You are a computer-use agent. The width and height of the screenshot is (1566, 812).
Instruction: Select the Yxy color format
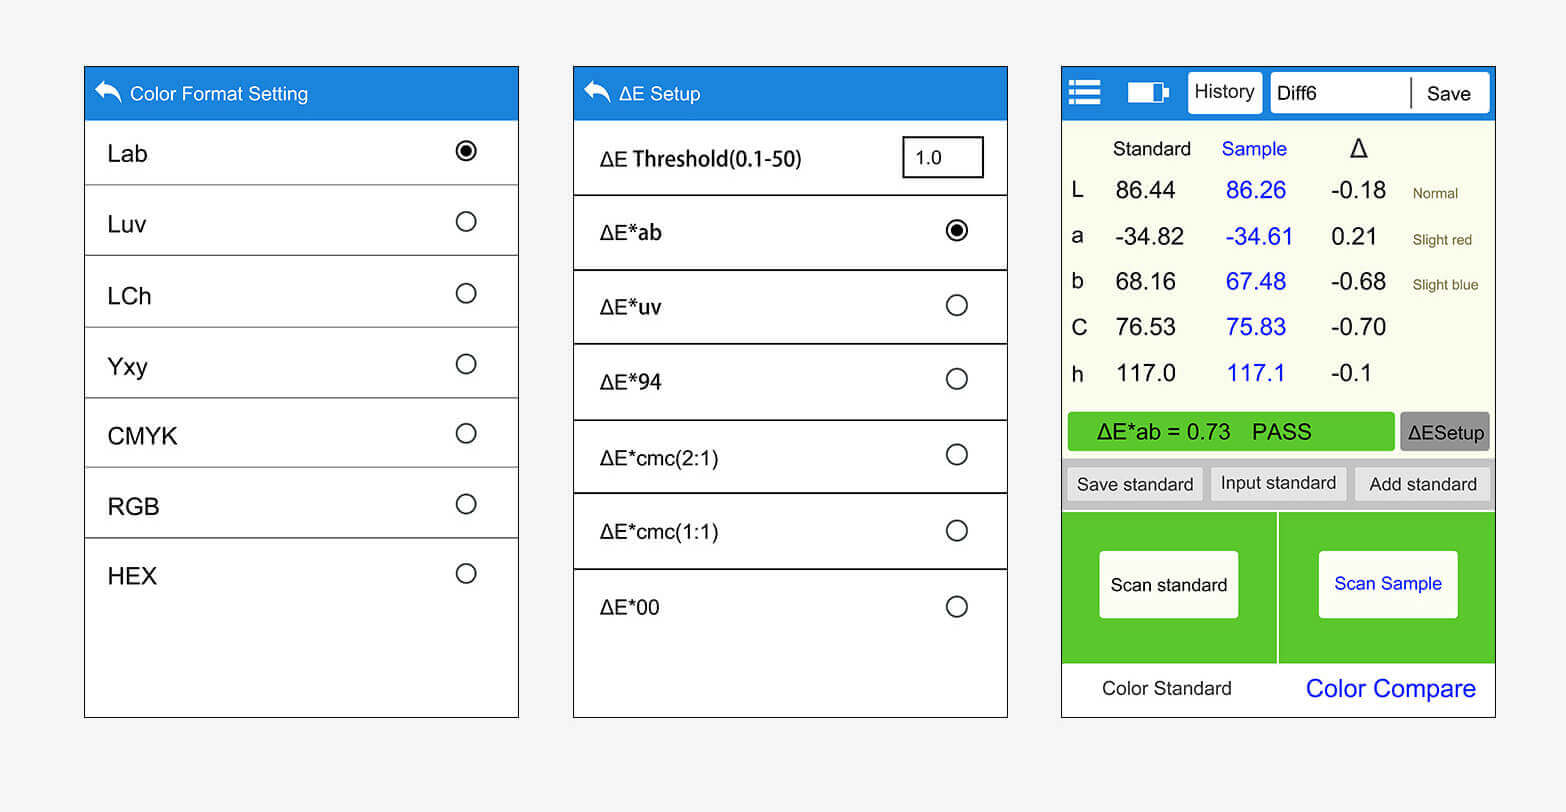pyautogui.click(x=301, y=363)
